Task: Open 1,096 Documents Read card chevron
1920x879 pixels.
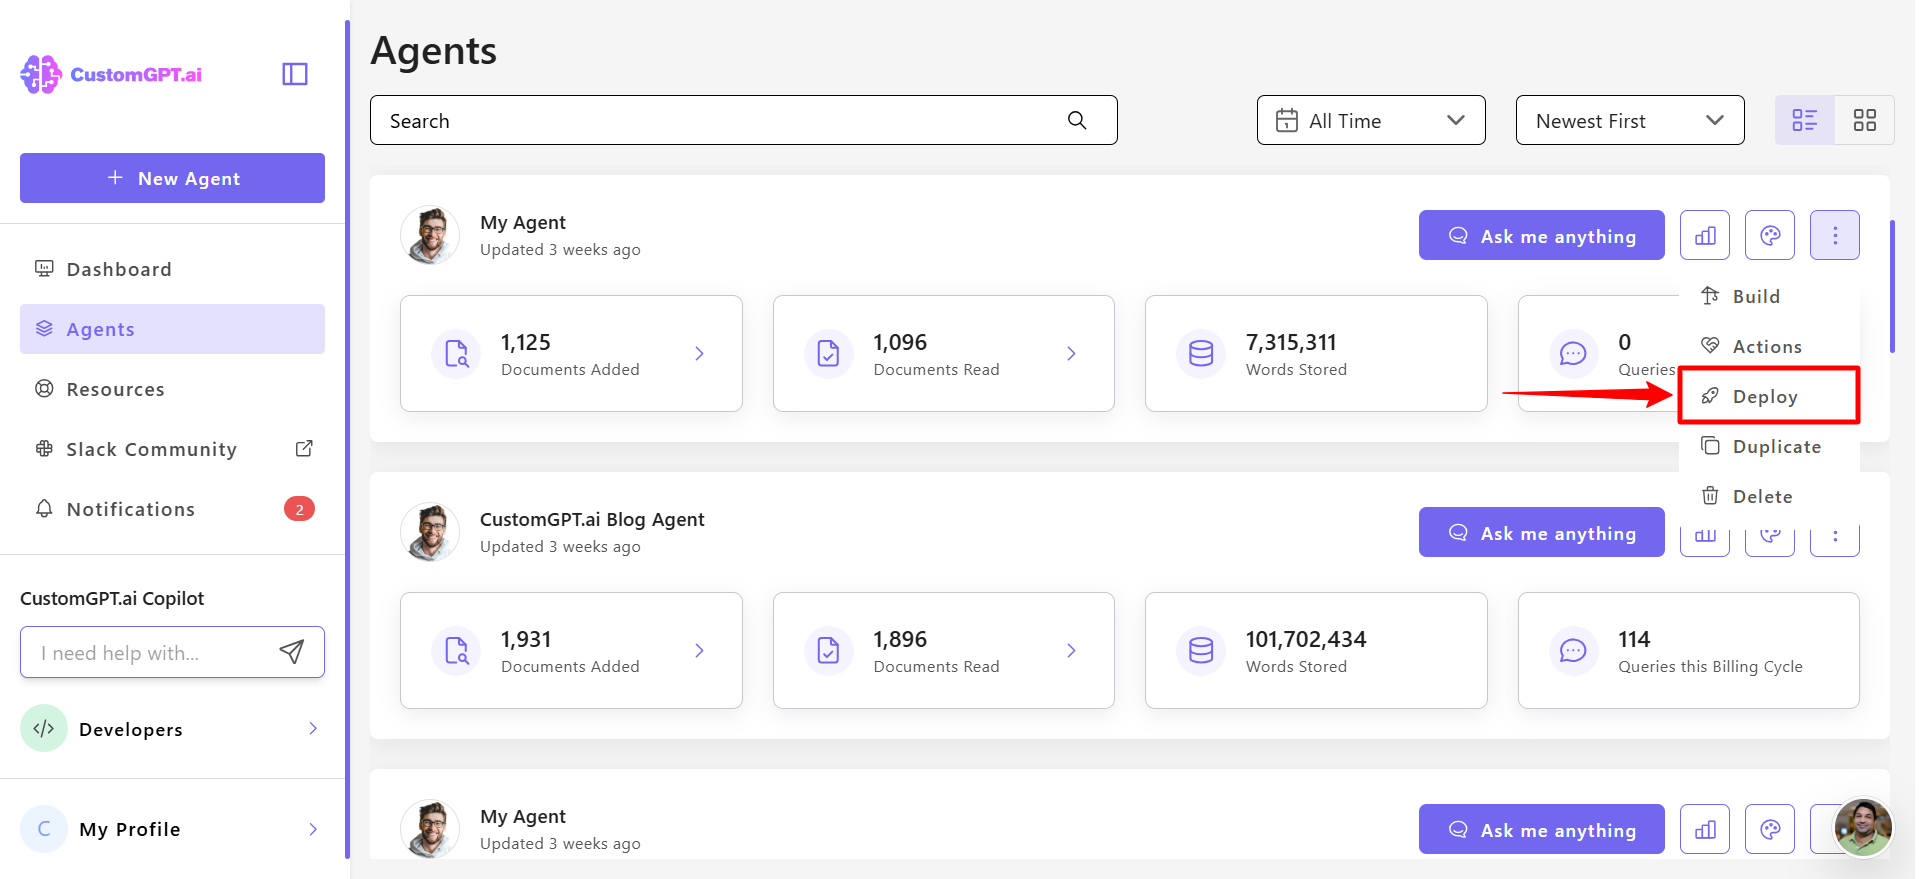Action: 1071,353
